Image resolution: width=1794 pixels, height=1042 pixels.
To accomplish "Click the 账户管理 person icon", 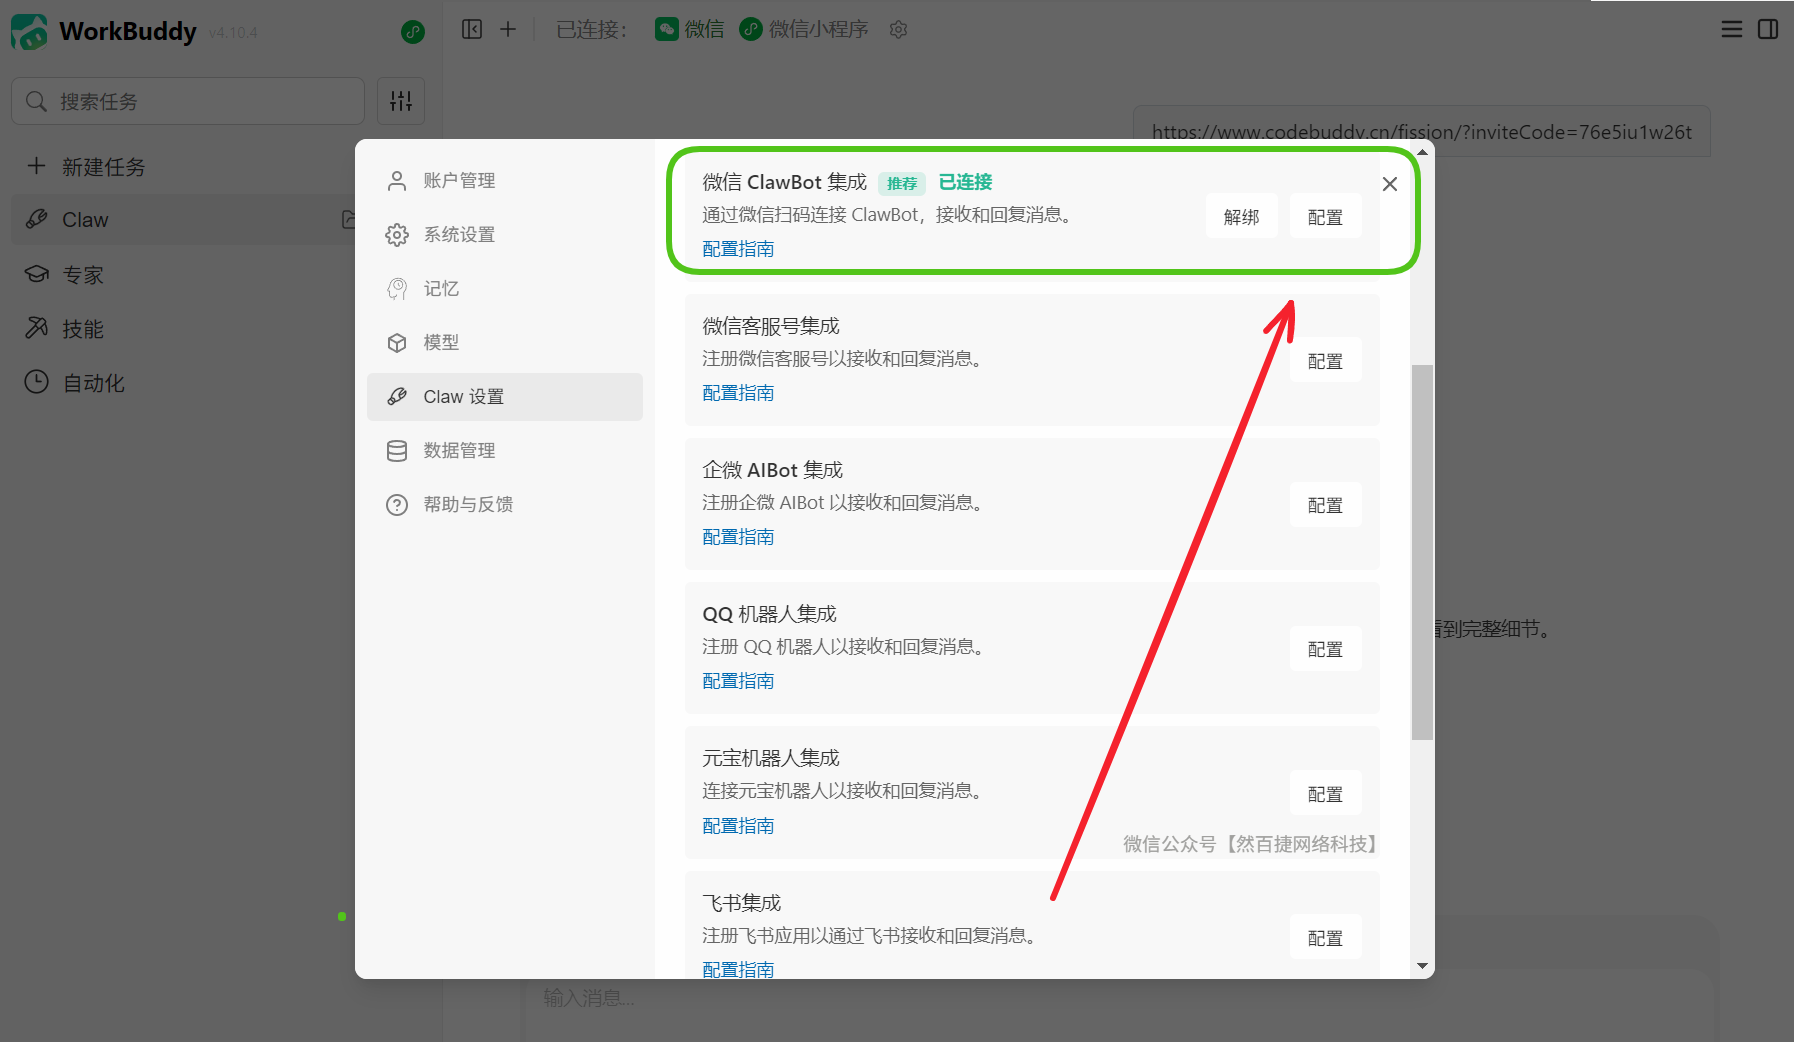I will tap(397, 180).
